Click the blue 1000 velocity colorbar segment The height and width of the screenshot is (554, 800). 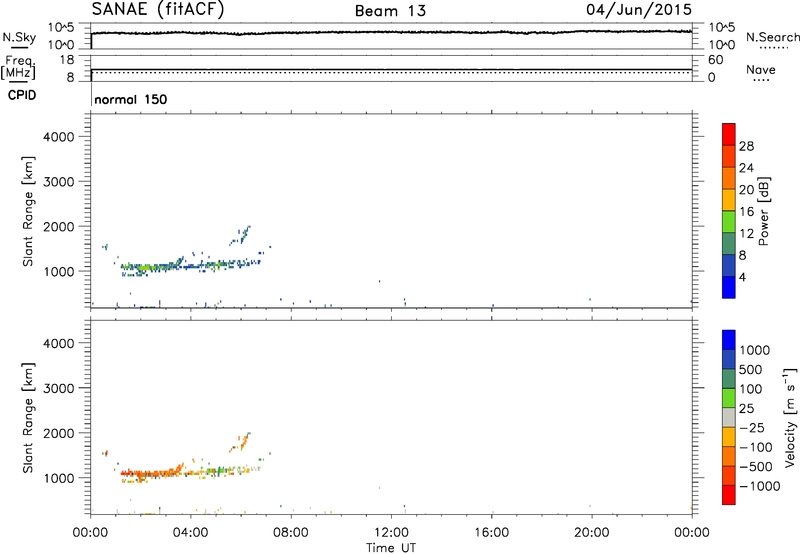(x=729, y=340)
